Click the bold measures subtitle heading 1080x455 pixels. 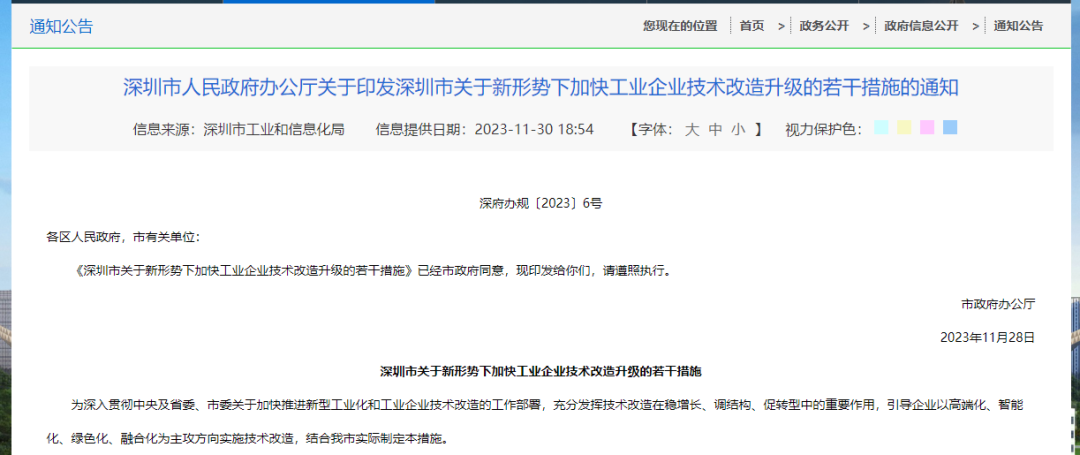coord(541,371)
